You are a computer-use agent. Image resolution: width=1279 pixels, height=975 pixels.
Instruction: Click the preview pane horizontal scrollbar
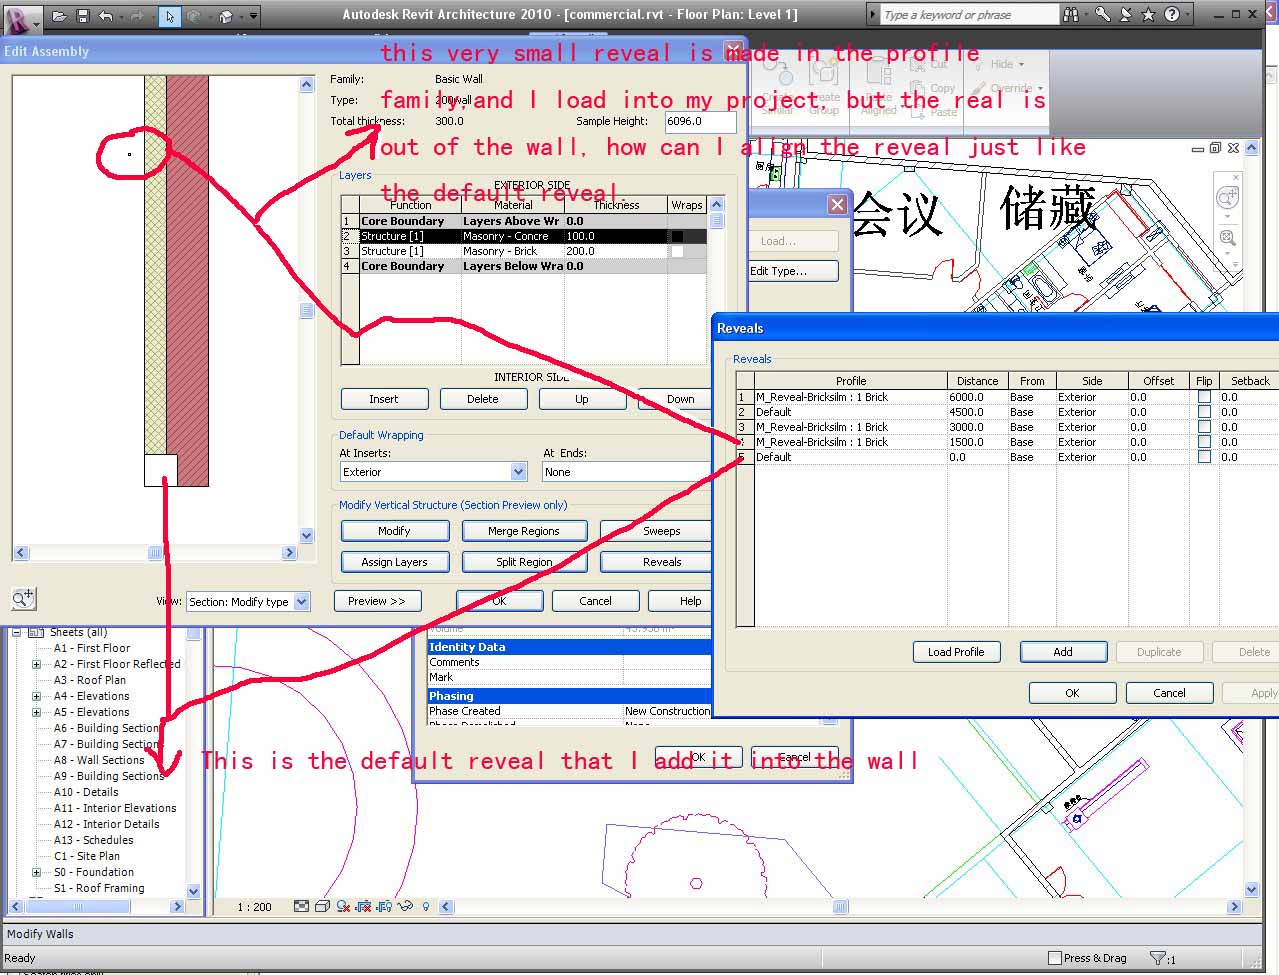[155, 552]
